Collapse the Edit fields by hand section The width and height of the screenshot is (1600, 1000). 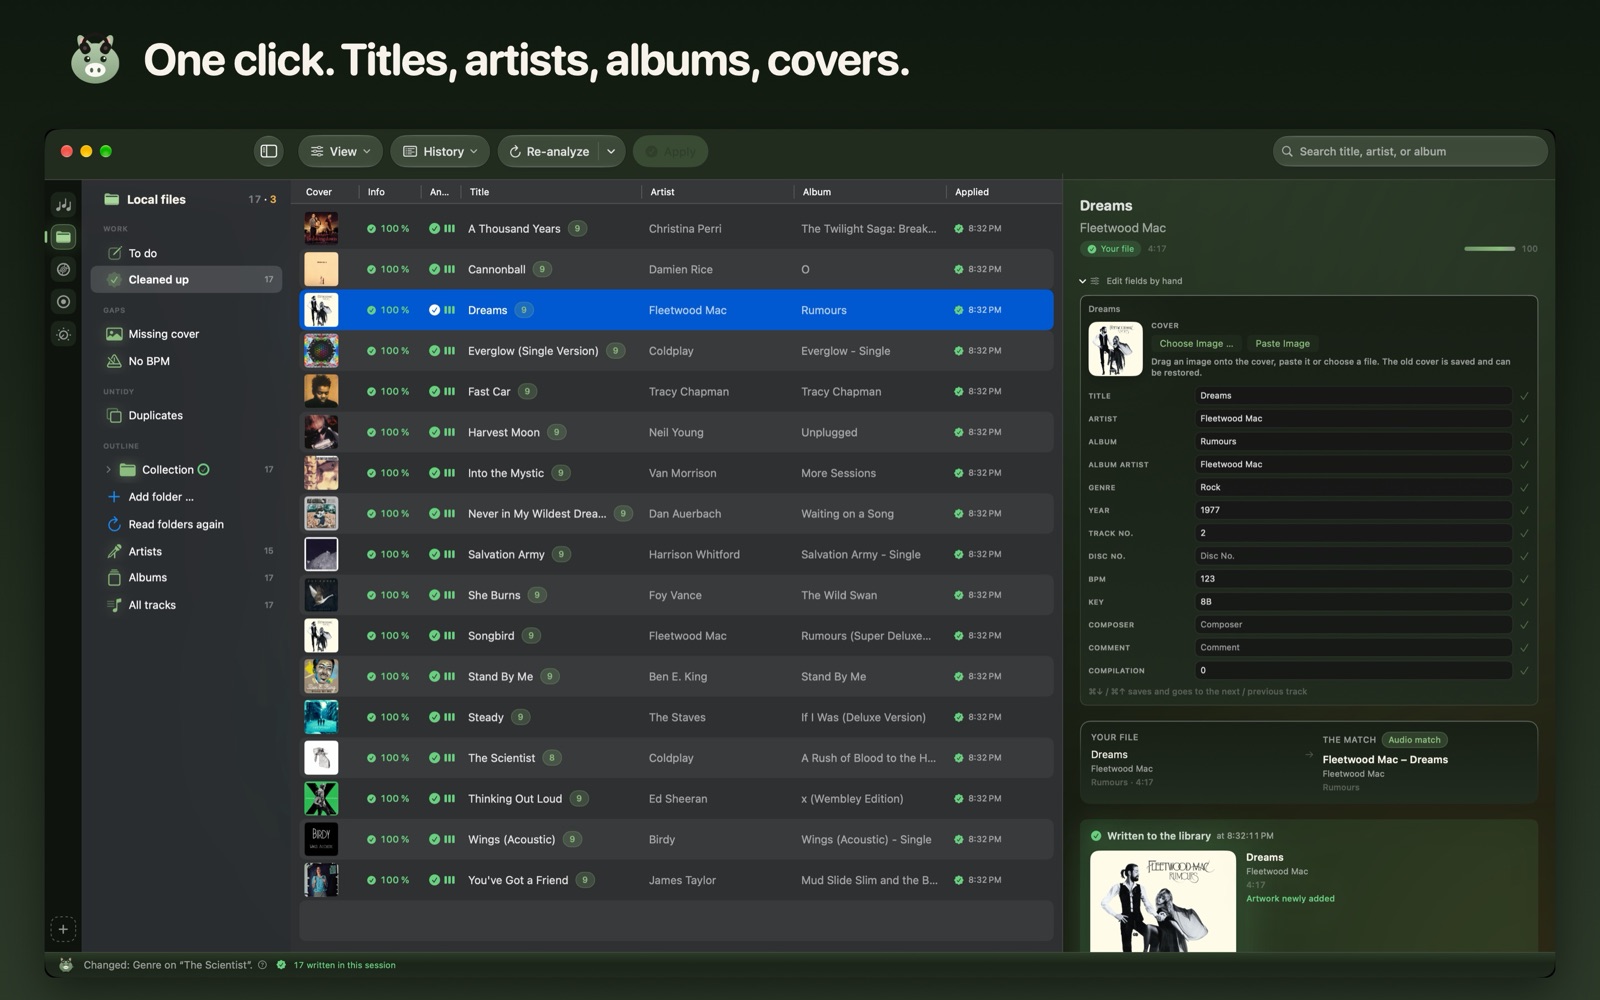(1082, 281)
